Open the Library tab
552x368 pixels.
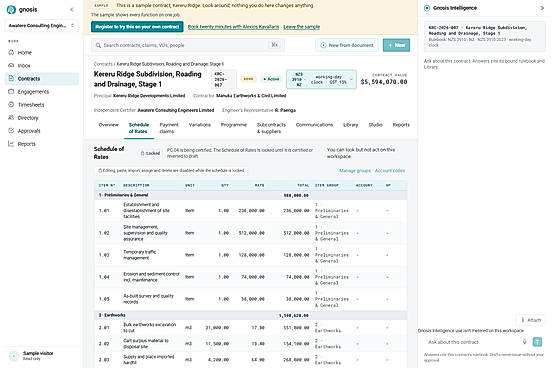coord(351,125)
